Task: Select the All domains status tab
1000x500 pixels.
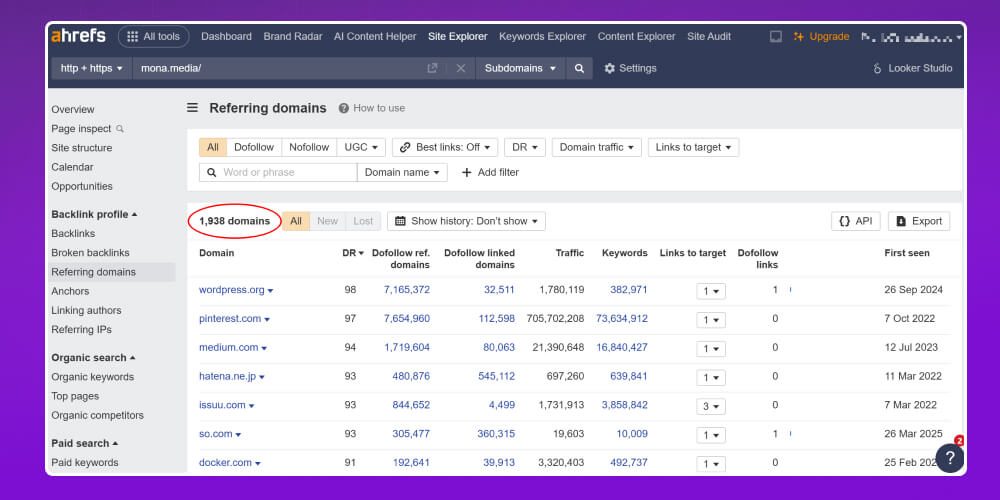Action: tap(296, 221)
